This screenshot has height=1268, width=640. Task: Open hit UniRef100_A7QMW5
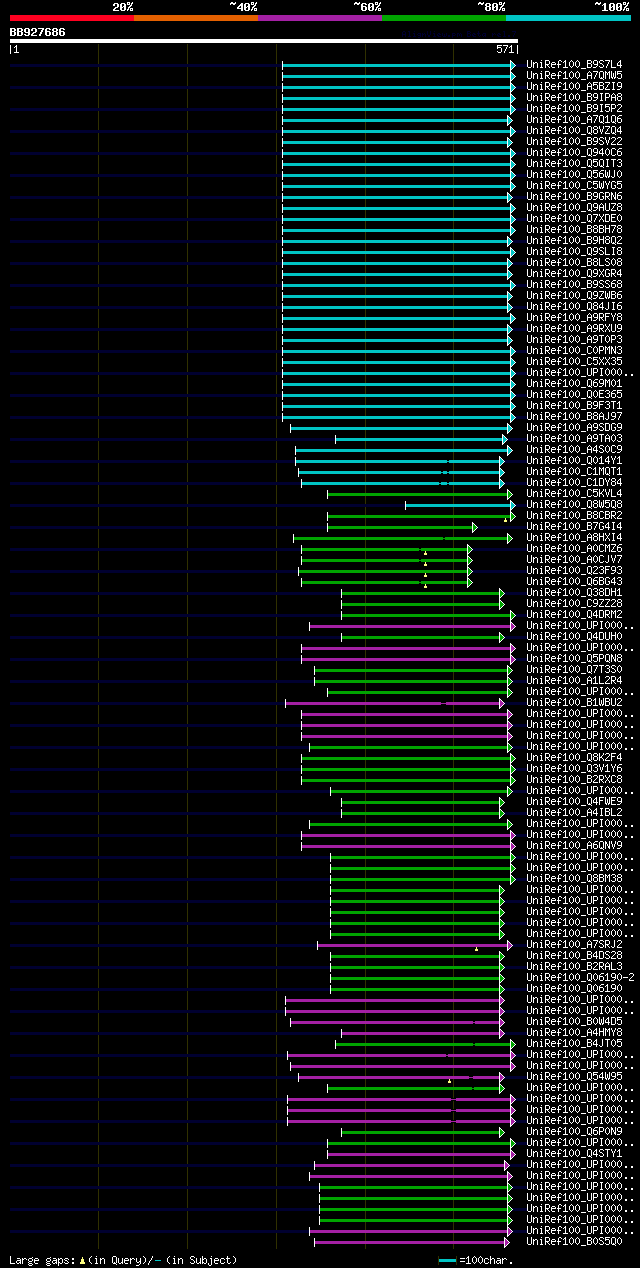tap(574, 75)
